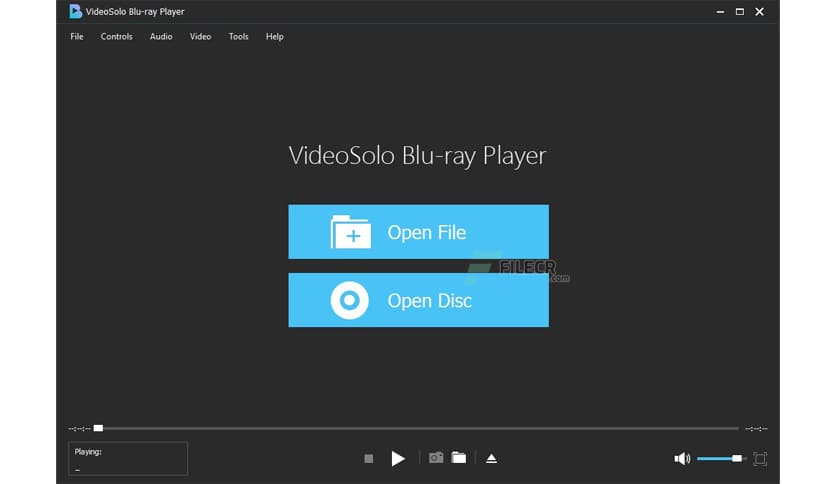Image resolution: width=836 pixels, height=484 pixels.
Task: Open the Video menu
Action: tap(200, 36)
